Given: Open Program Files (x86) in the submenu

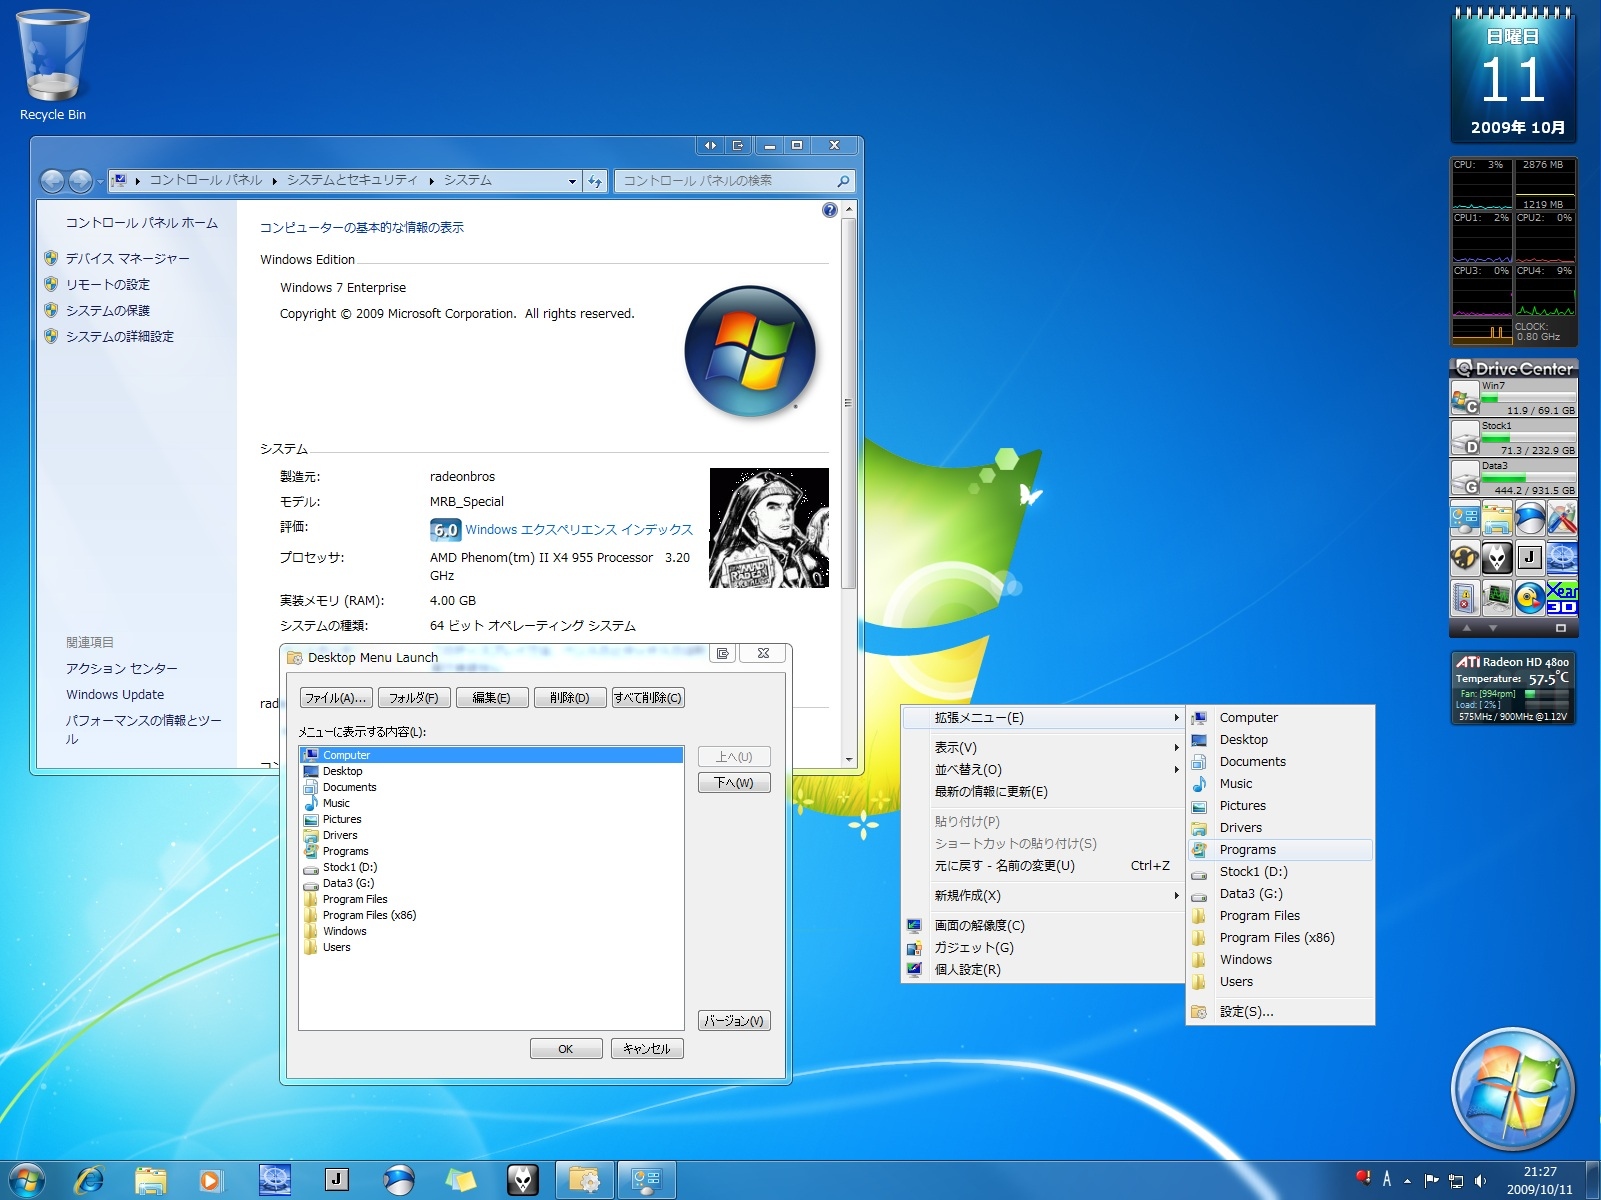Looking at the screenshot, I should tap(1280, 937).
